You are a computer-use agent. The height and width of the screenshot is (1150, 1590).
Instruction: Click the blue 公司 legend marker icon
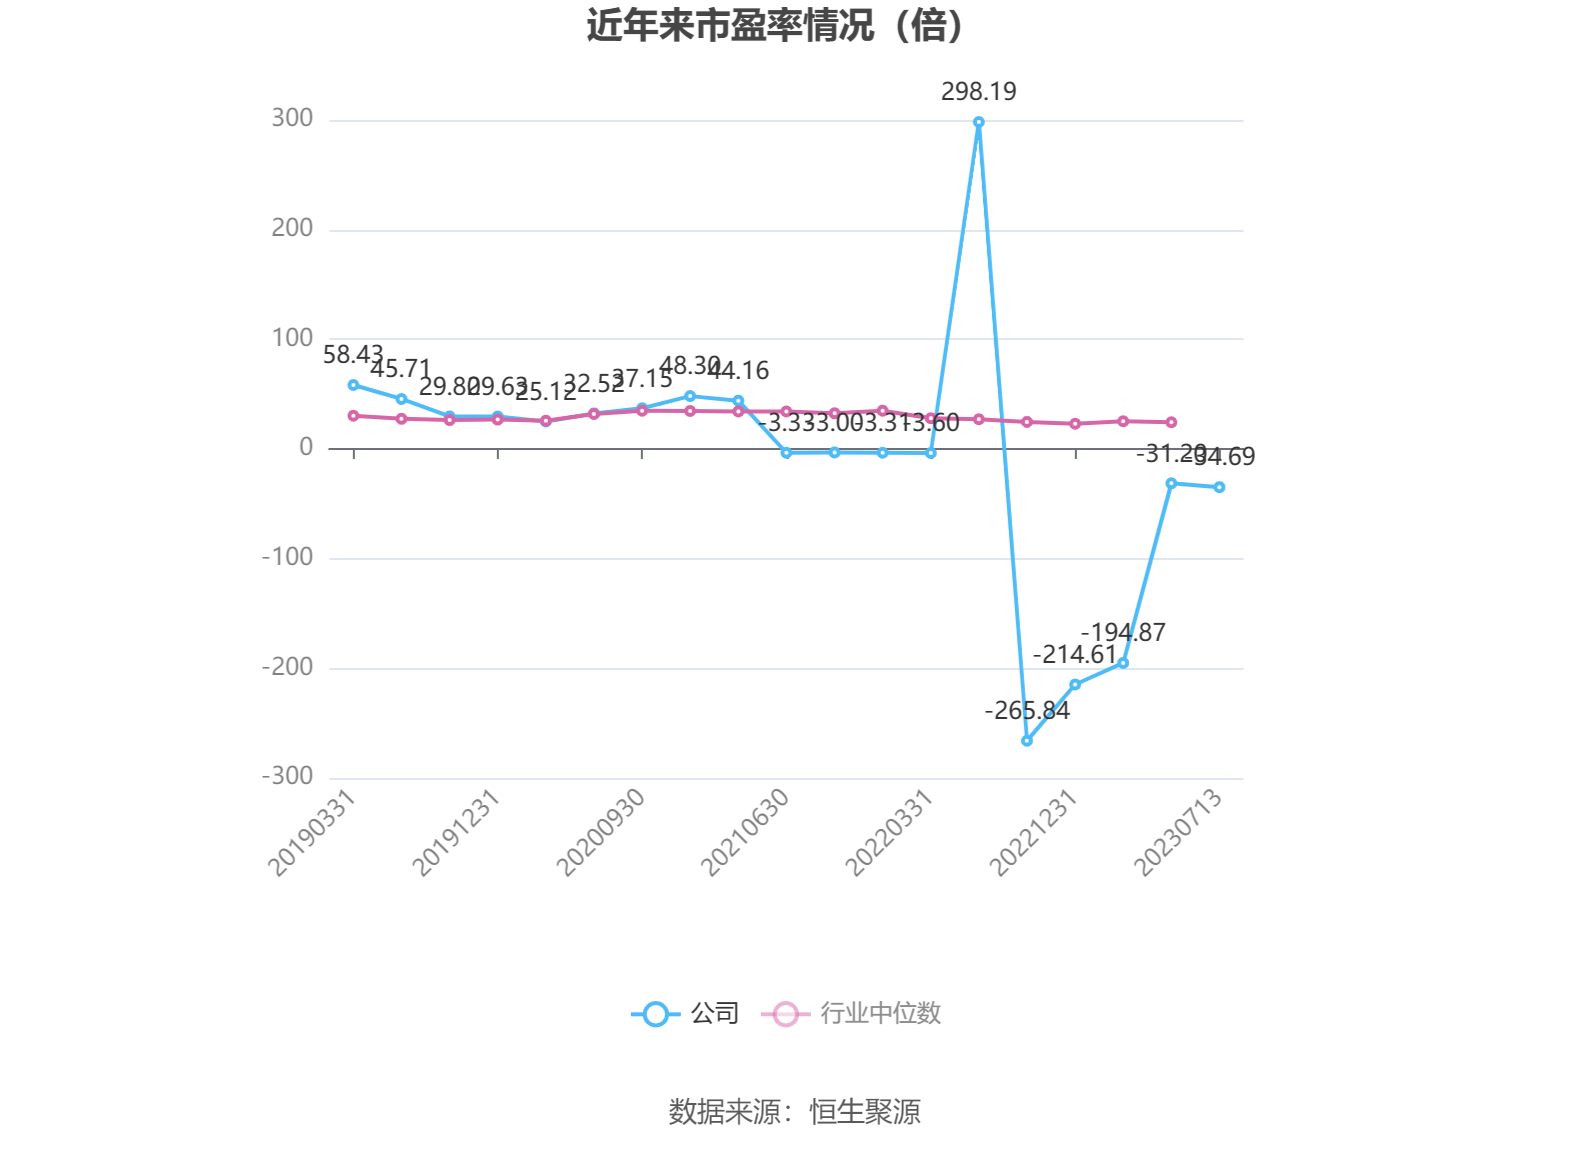click(x=655, y=1014)
